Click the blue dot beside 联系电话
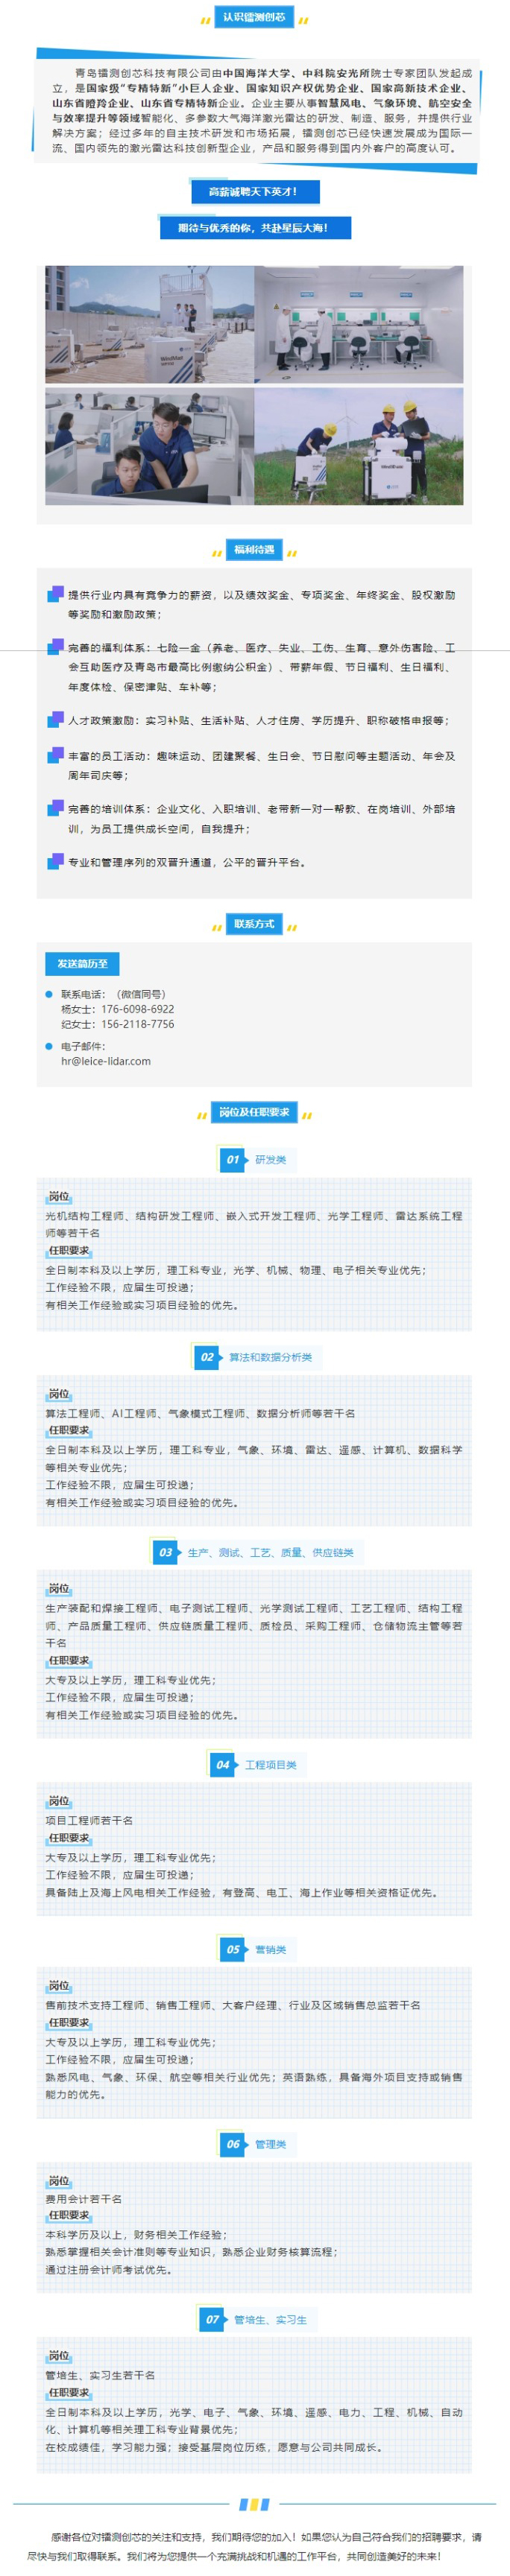This screenshot has height=2576, width=510. click(x=49, y=994)
